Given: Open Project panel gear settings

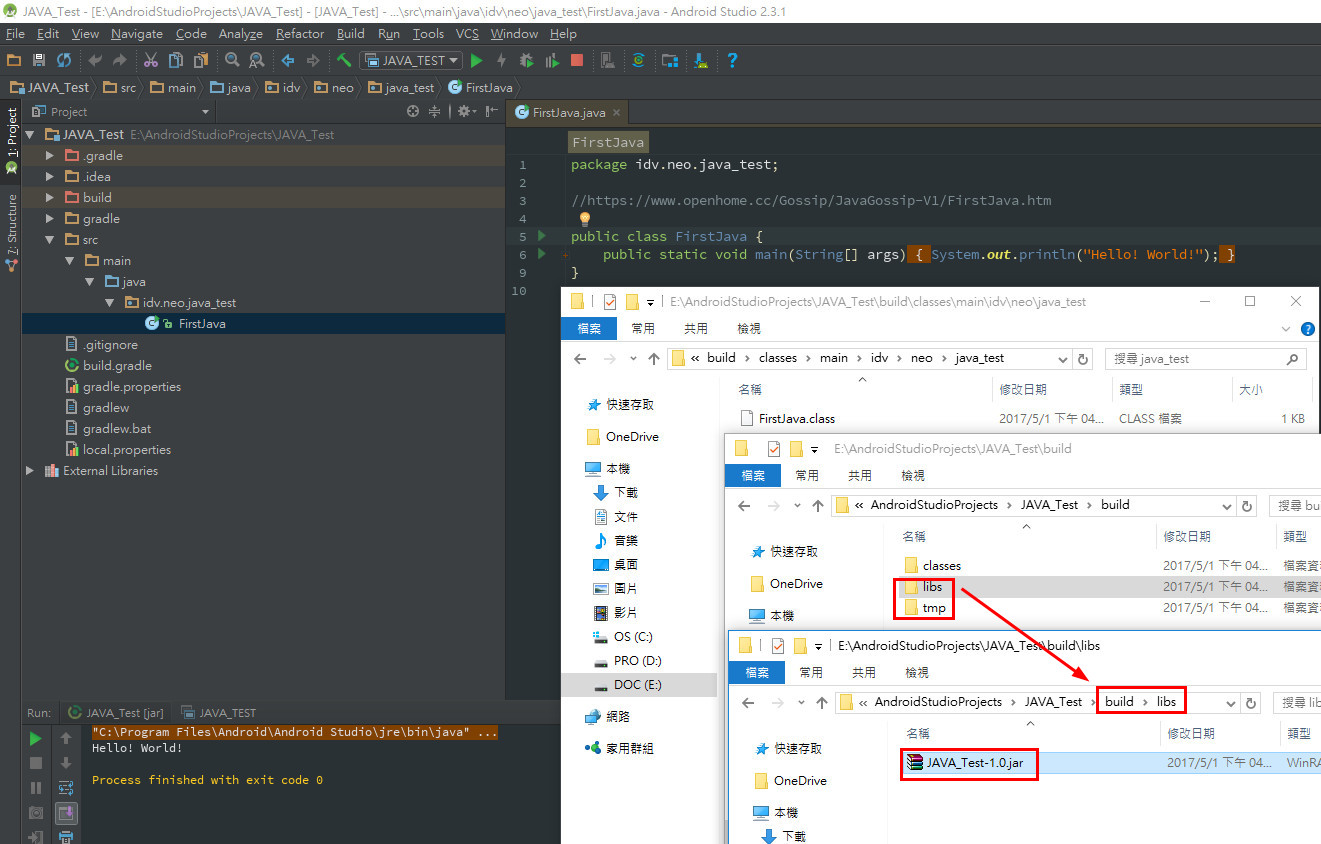Looking at the screenshot, I should click(466, 112).
